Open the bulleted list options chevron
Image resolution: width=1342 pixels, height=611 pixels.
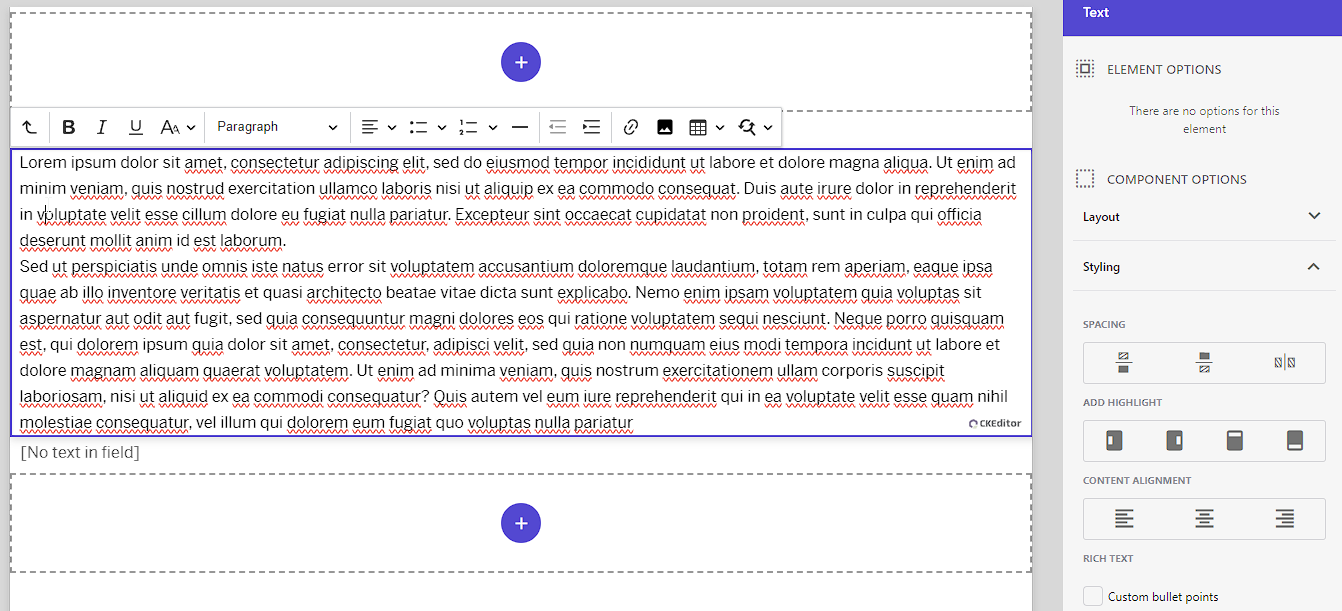tap(441, 127)
